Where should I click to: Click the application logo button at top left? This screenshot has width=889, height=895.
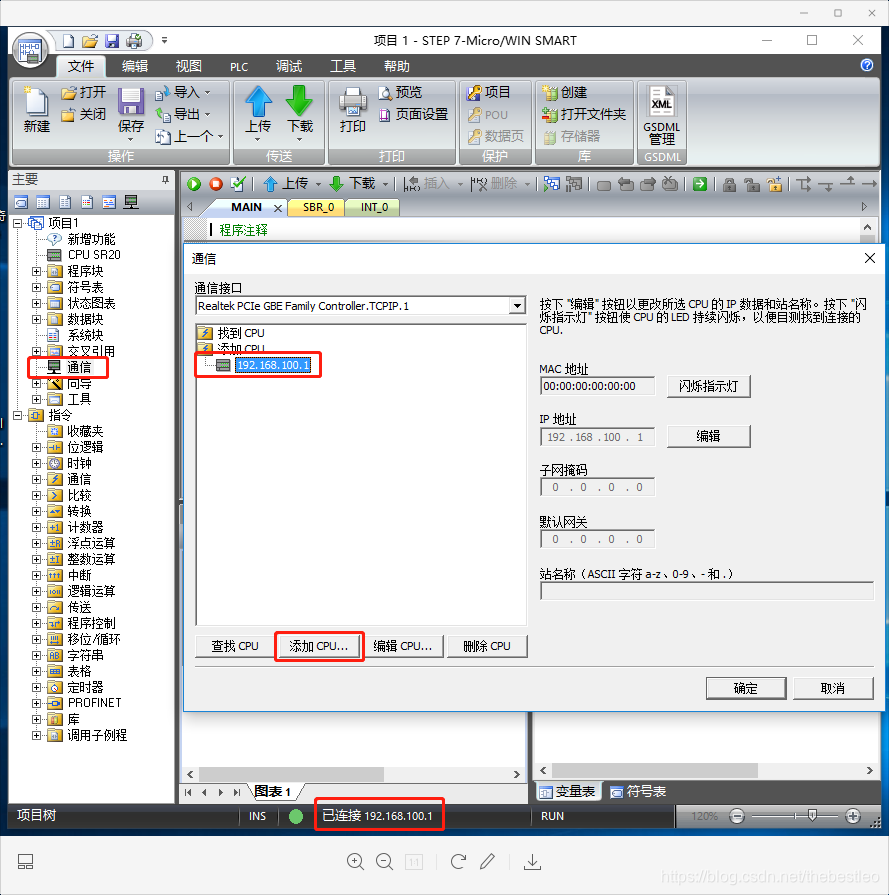coord(30,51)
